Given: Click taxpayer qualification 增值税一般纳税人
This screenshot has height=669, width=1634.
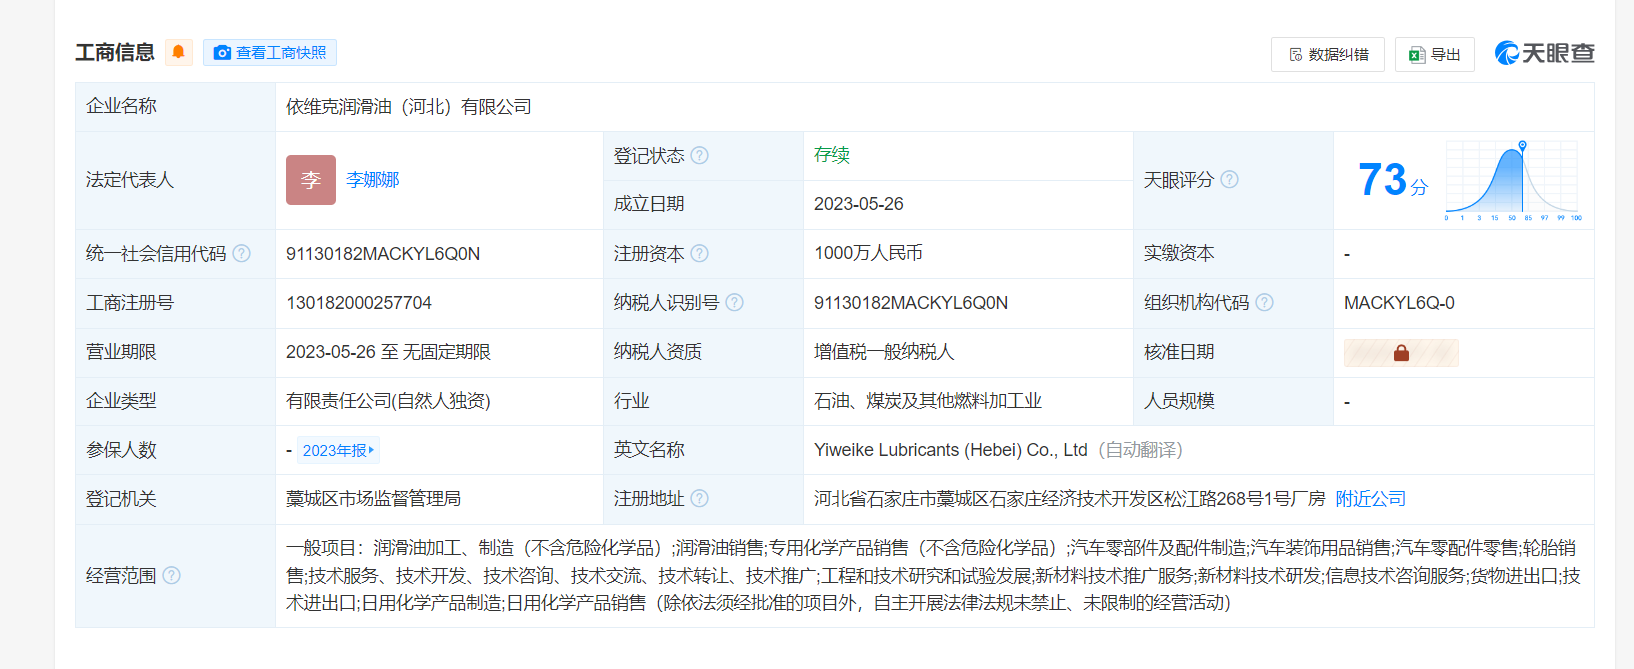Looking at the screenshot, I should 884,352.
